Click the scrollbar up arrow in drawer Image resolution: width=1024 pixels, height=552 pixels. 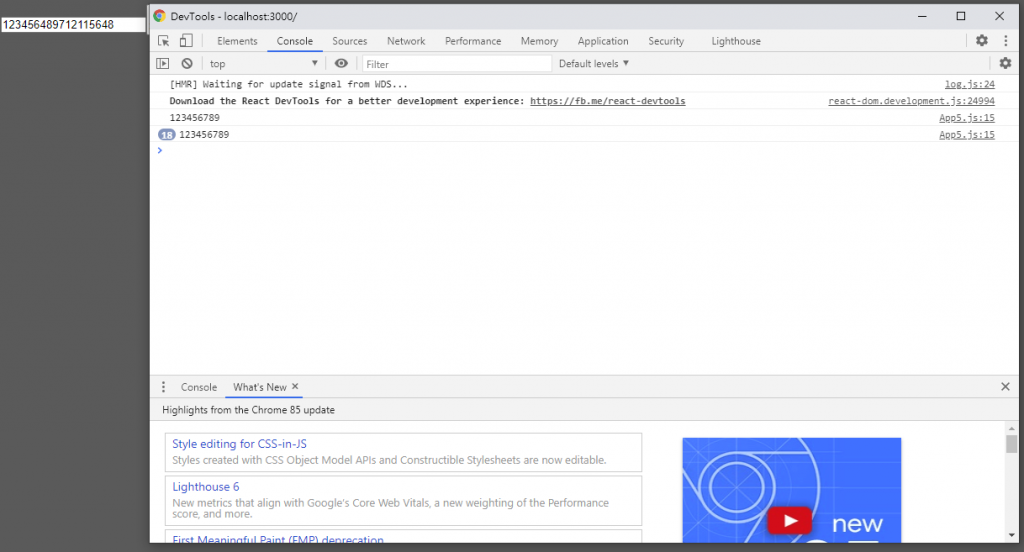pos(1012,429)
